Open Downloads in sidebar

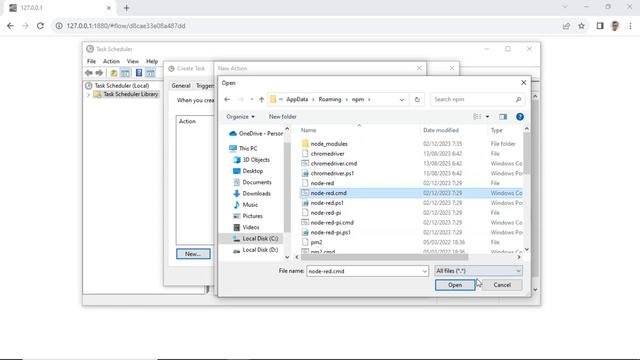[x=252, y=193]
